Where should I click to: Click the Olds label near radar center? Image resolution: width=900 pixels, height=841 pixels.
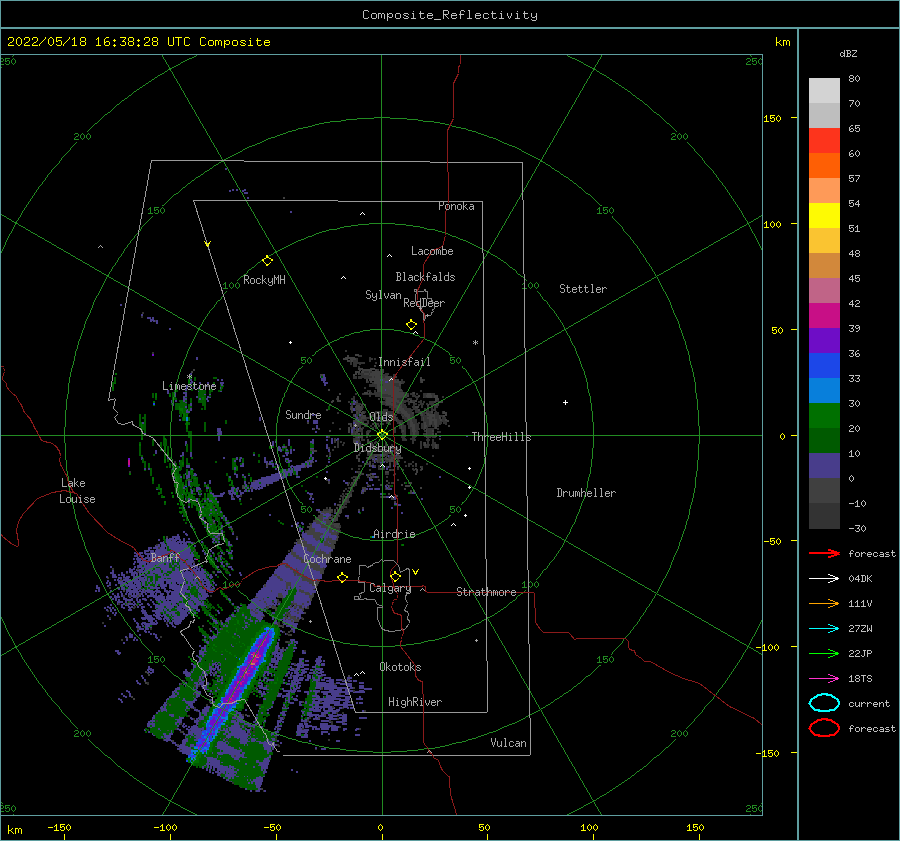[381, 417]
